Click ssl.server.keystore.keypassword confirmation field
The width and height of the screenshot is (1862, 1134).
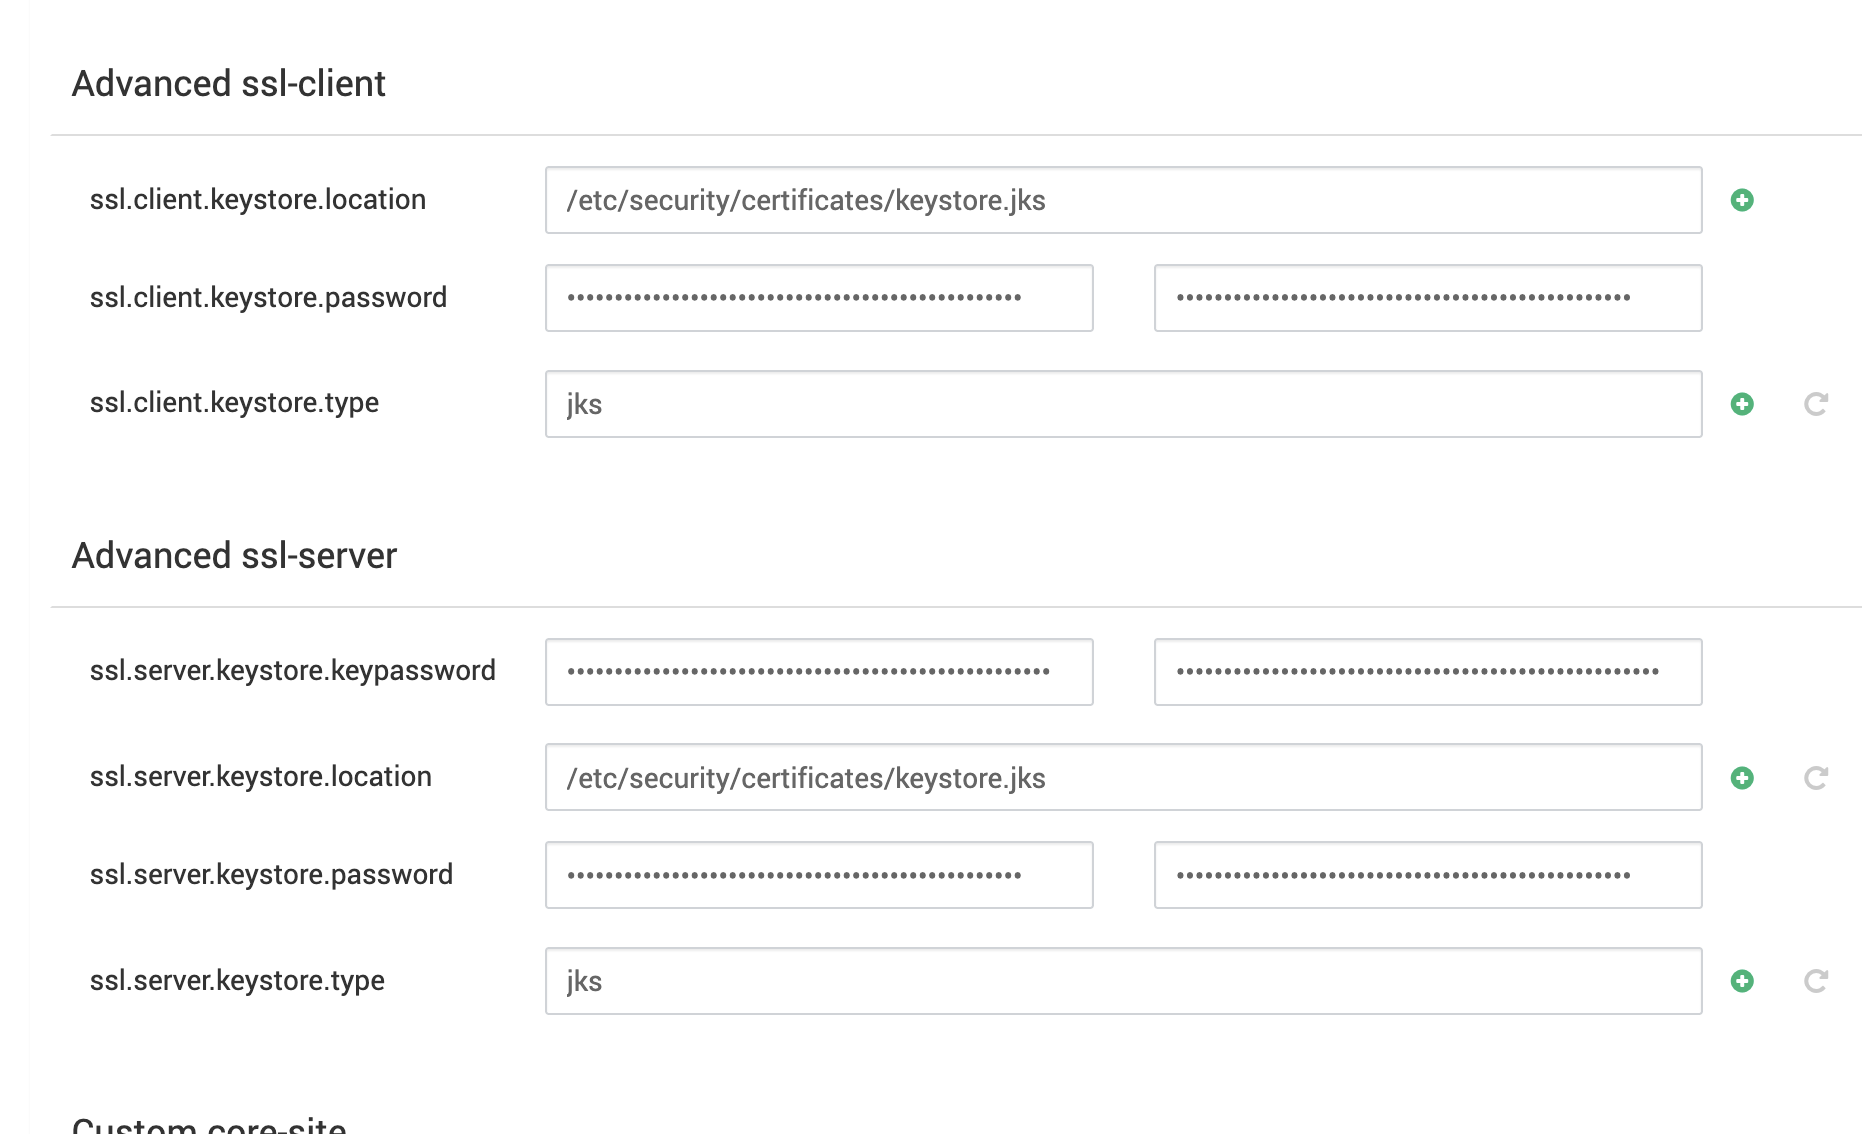coord(1428,672)
